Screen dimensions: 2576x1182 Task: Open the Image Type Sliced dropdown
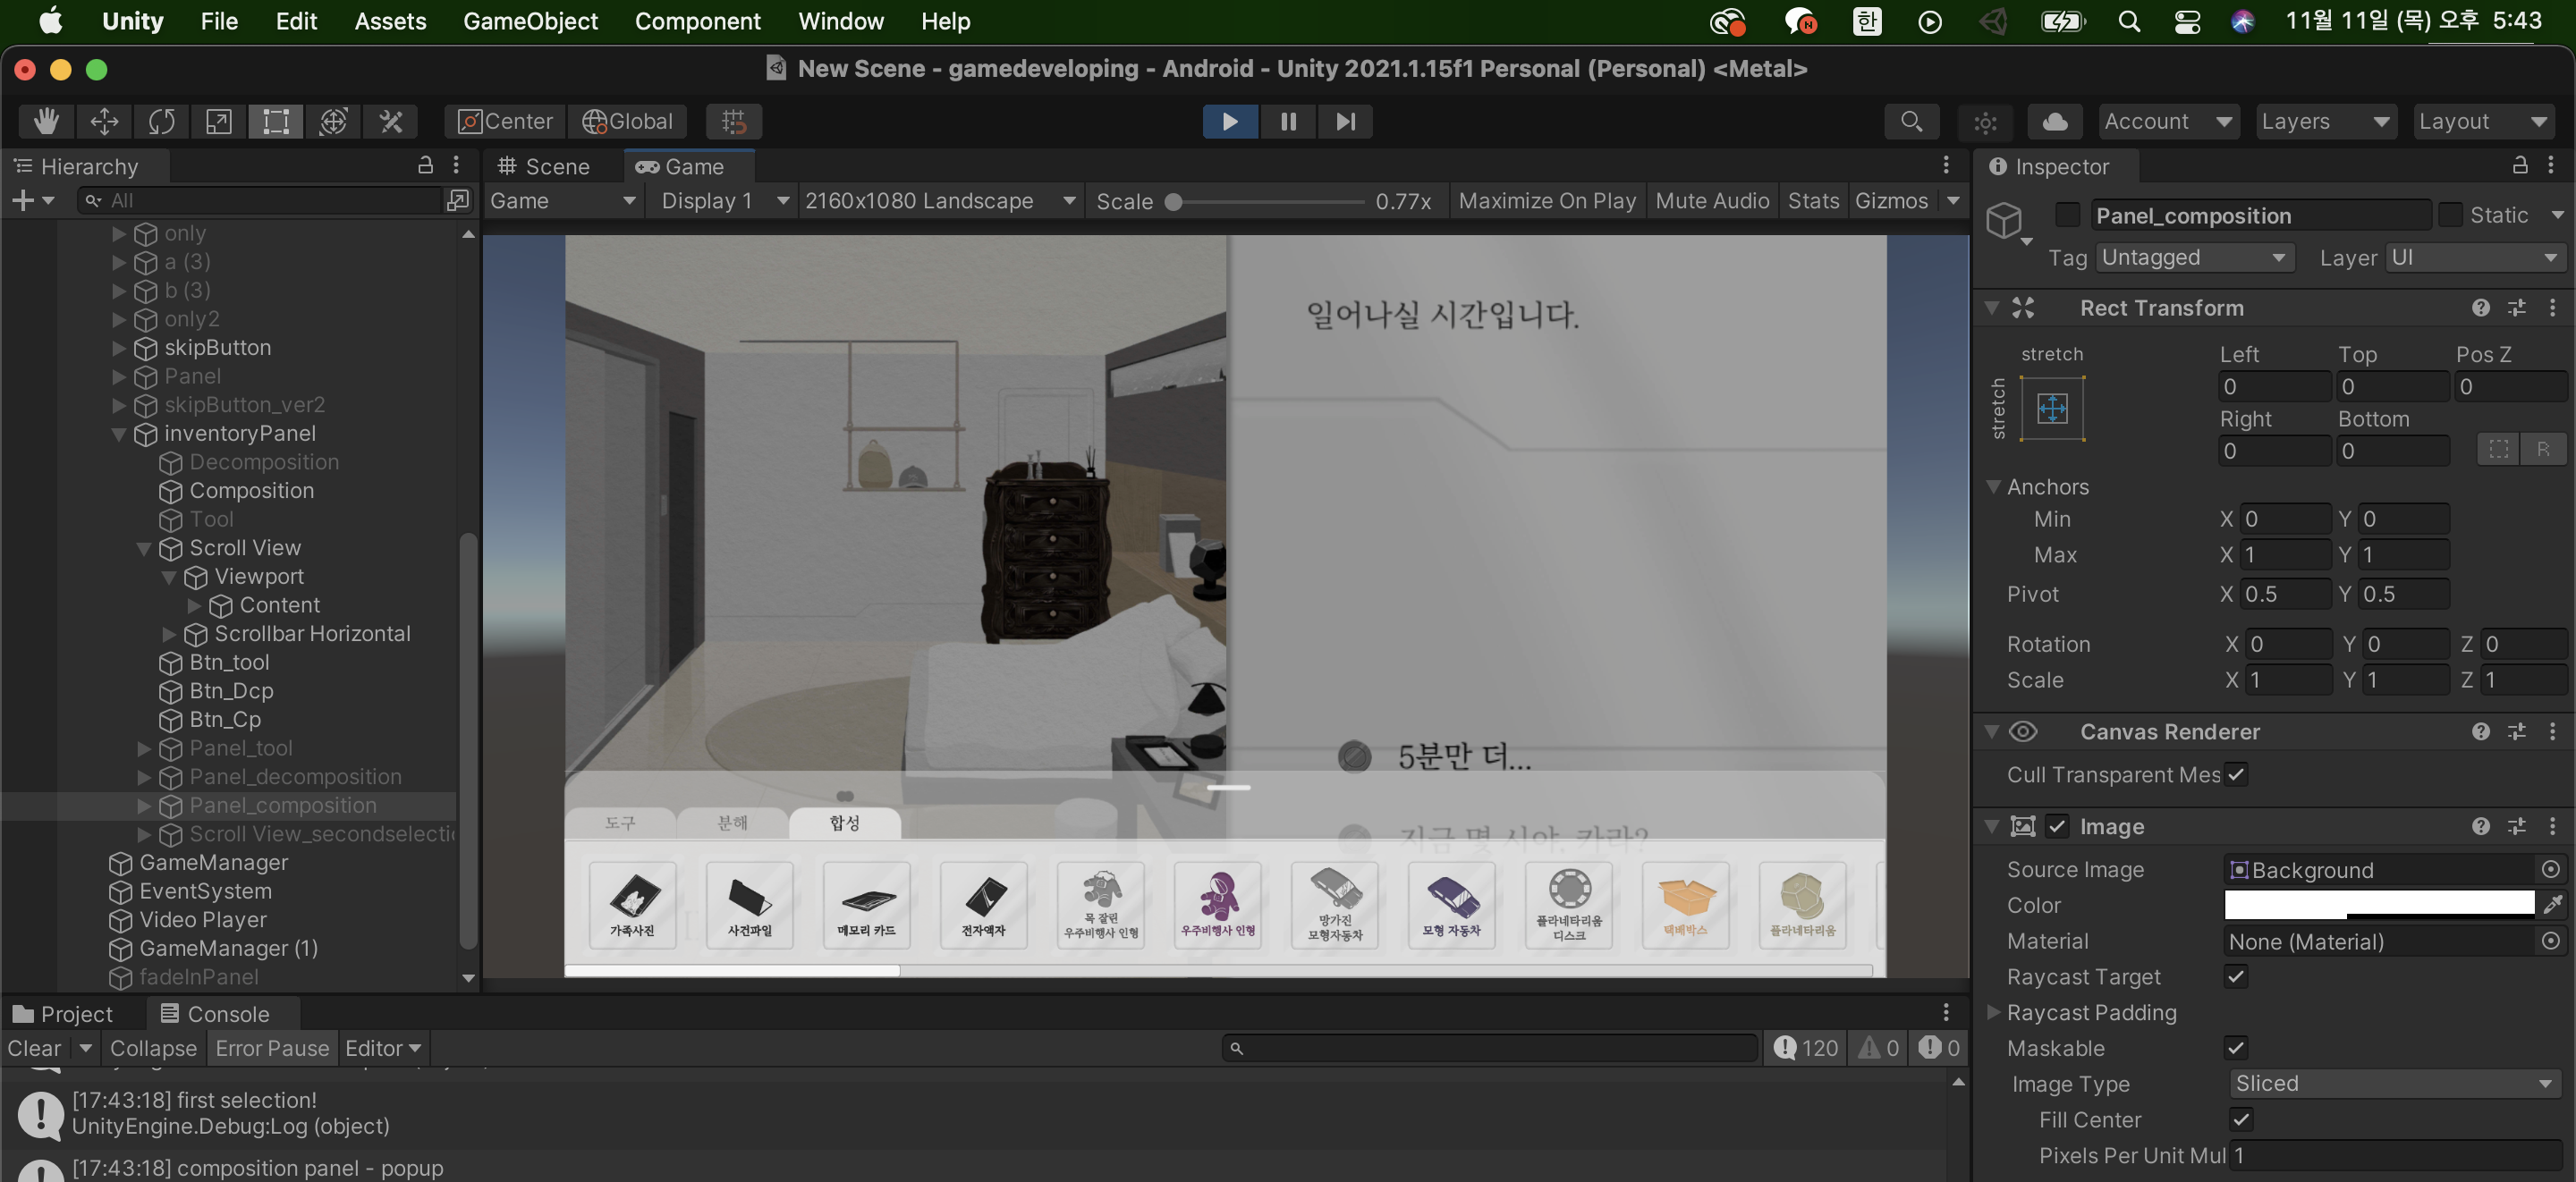(2394, 1083)
